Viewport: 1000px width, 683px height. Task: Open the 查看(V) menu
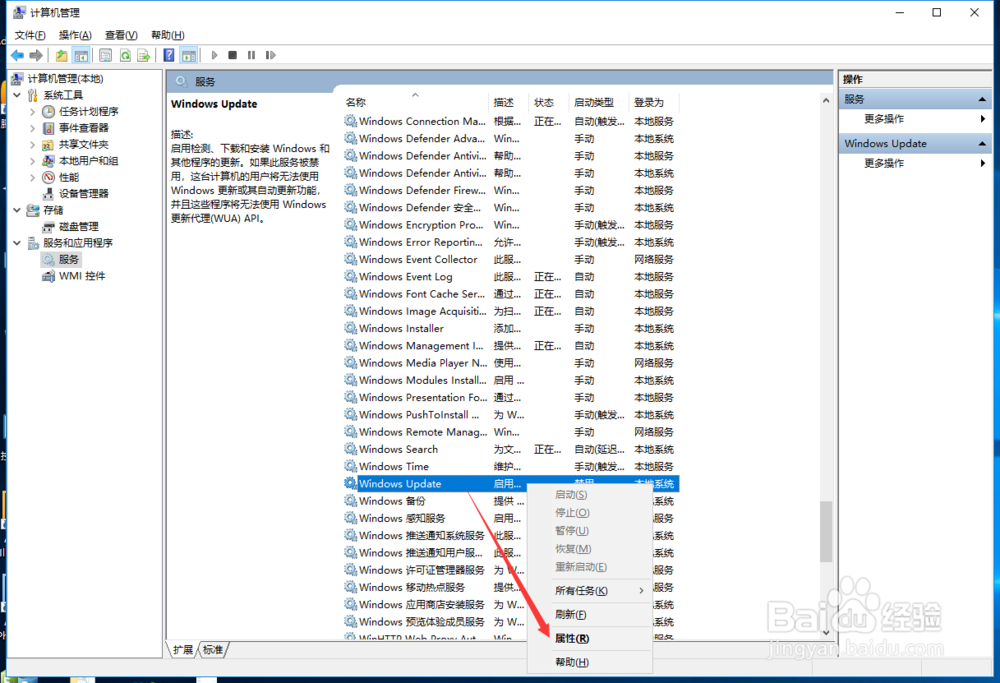coord(121,35)
